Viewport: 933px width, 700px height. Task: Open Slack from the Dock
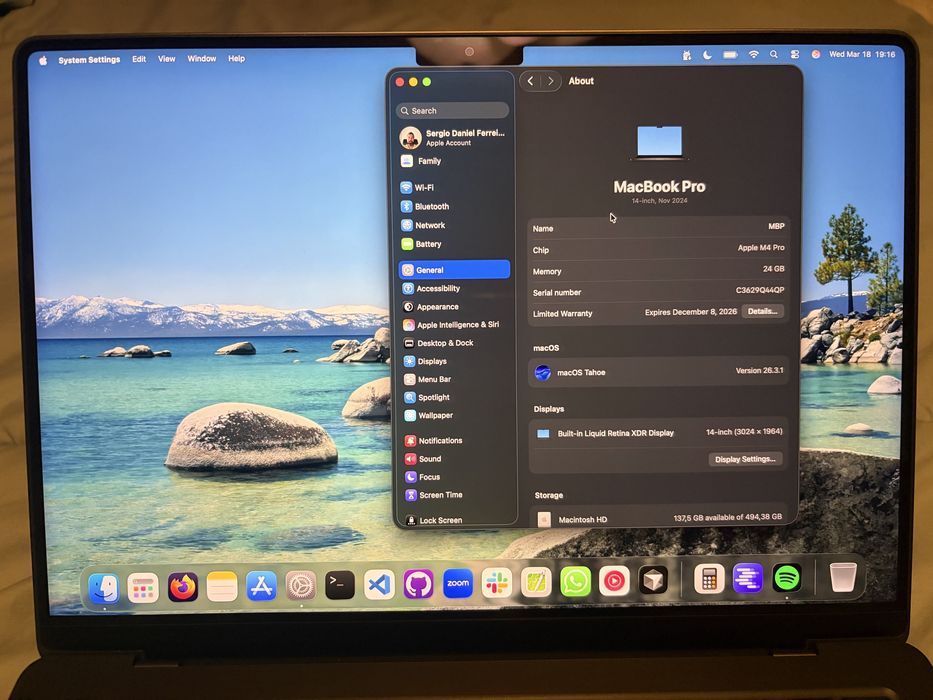pos(497,583)
